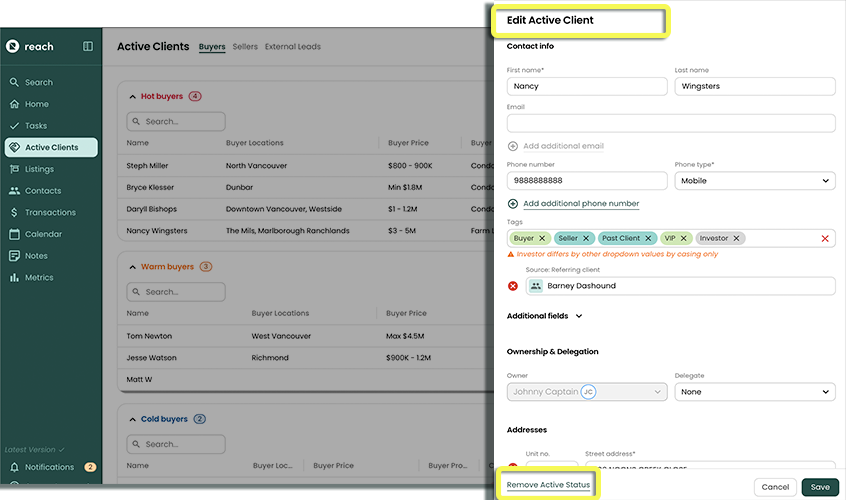Click Notifications bell in sidebar
Viewport: 846px width, 500px height.
coord(15,467)
